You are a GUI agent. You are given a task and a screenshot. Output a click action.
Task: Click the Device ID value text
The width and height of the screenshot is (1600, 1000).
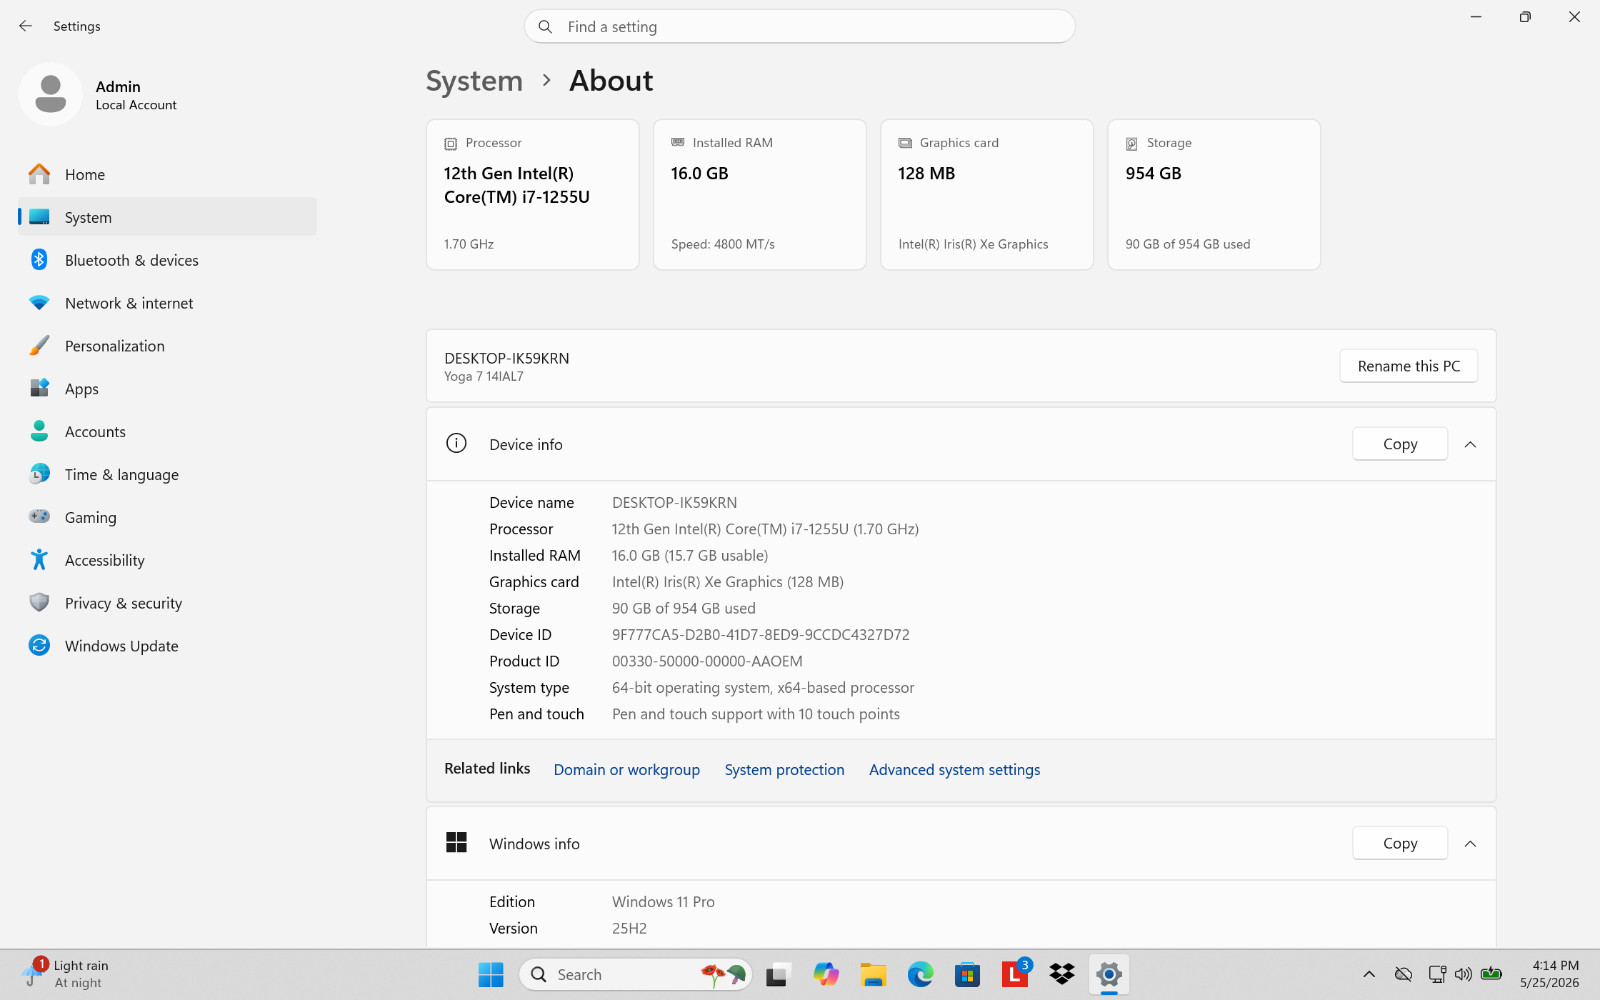click(761, 635)
